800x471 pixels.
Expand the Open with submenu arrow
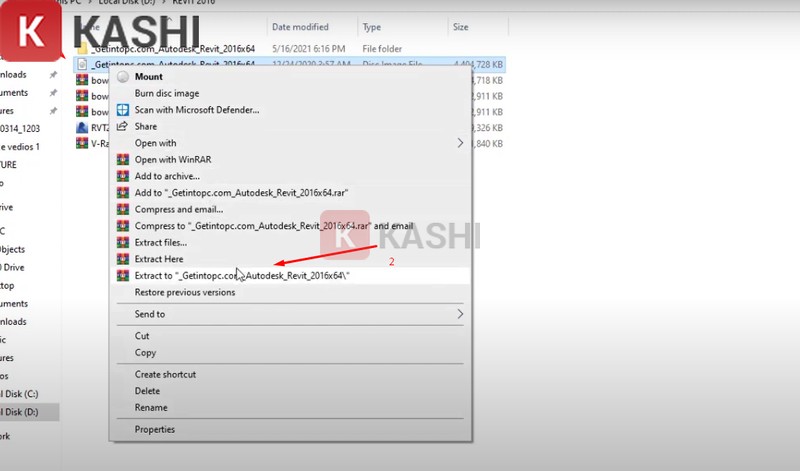pyautogui.click(x=460, y=143)
